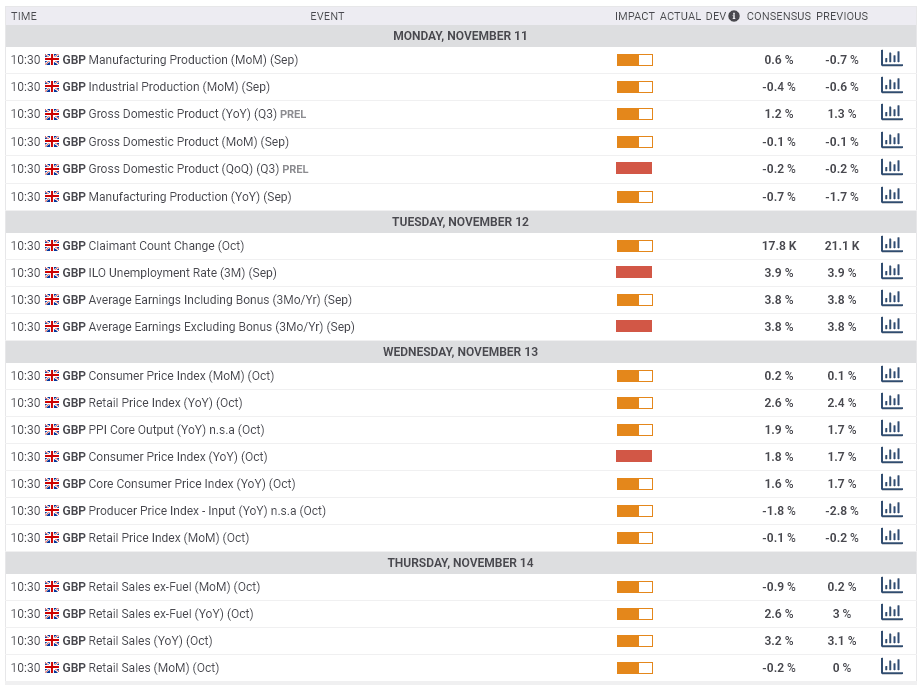Open the chart for PPI Core Output (YoY)
The width and height of the screenshot is (918, 695).
coord(891,428)
